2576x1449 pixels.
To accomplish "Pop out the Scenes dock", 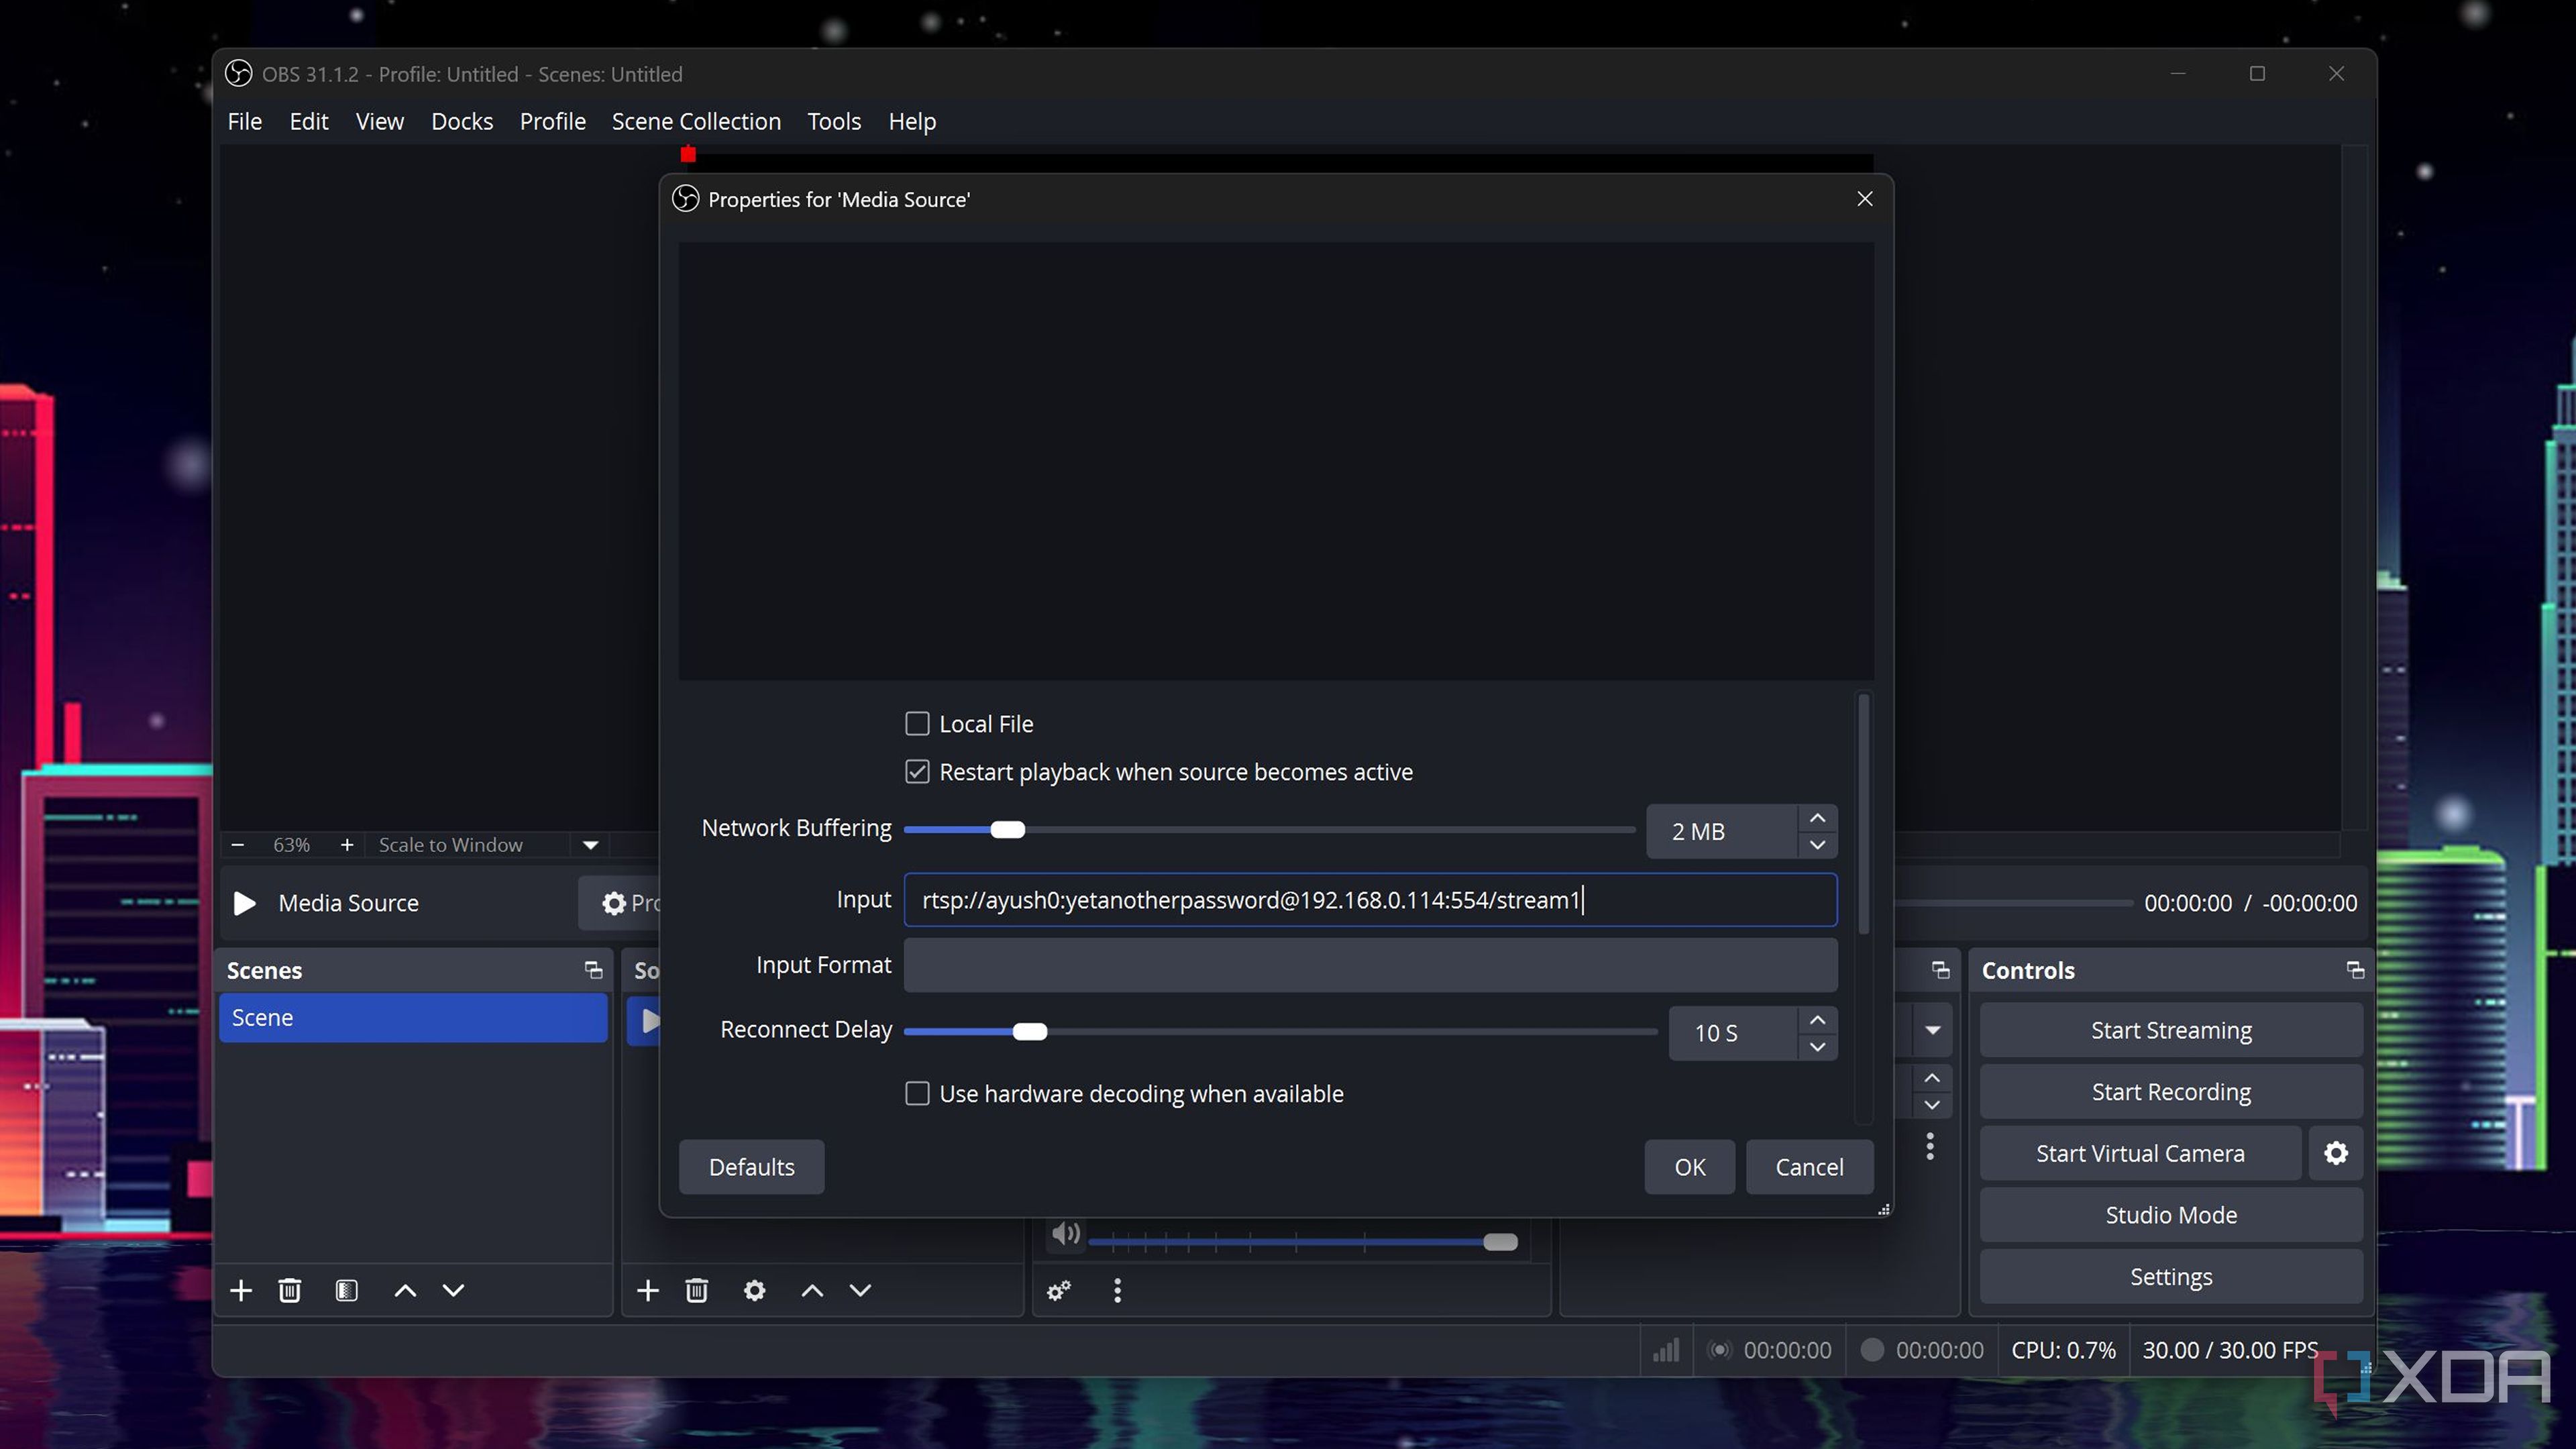I will (x=593, y=970).
